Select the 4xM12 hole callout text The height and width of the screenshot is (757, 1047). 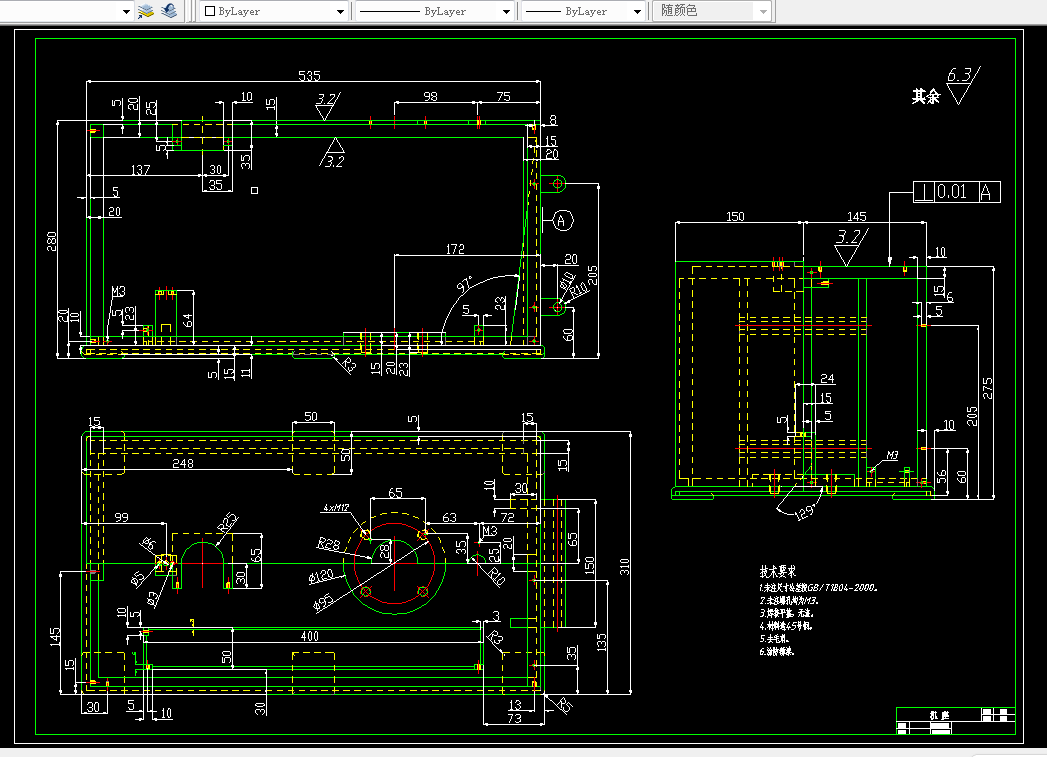[x=336, y=508]
